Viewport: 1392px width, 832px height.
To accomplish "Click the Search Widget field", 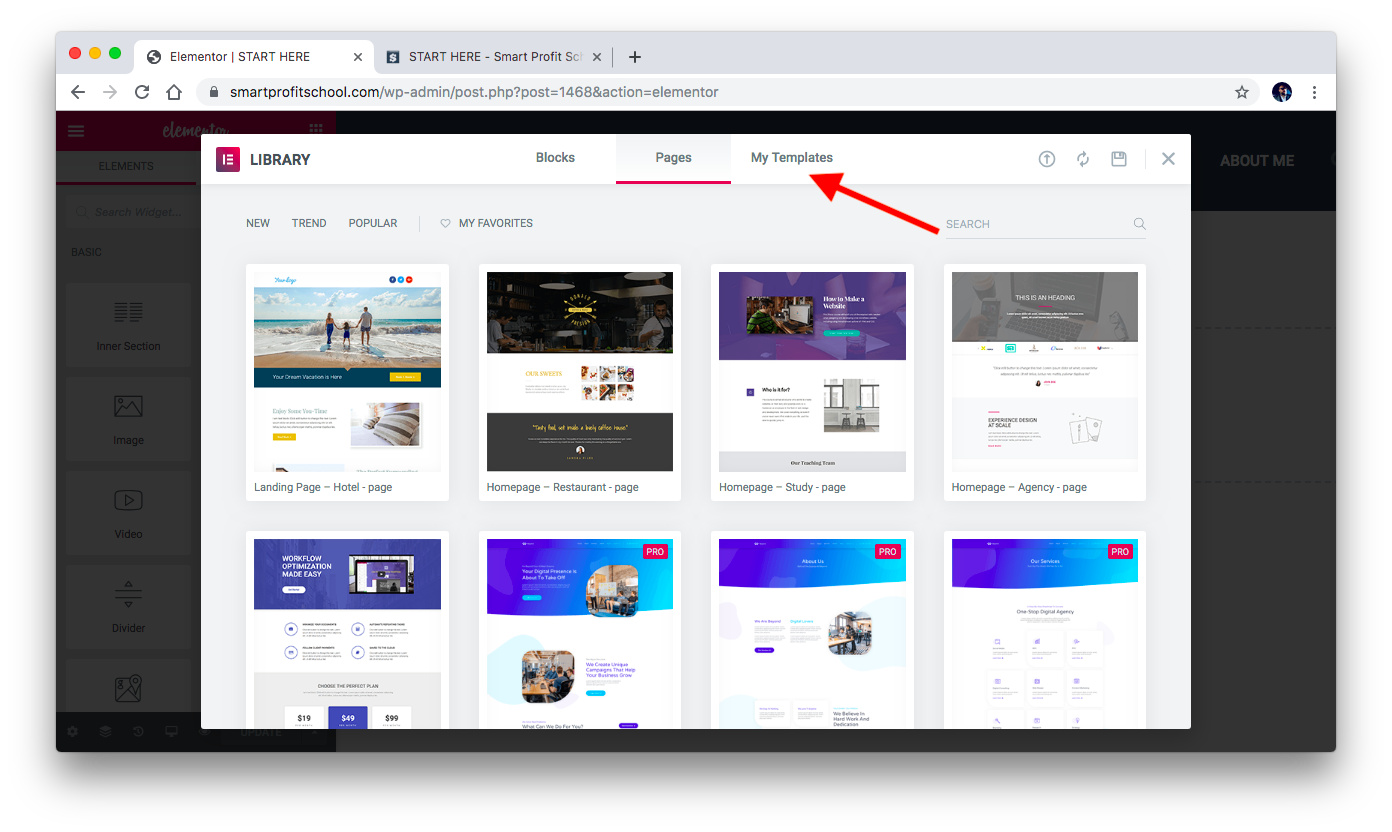I will pos(130,212).
